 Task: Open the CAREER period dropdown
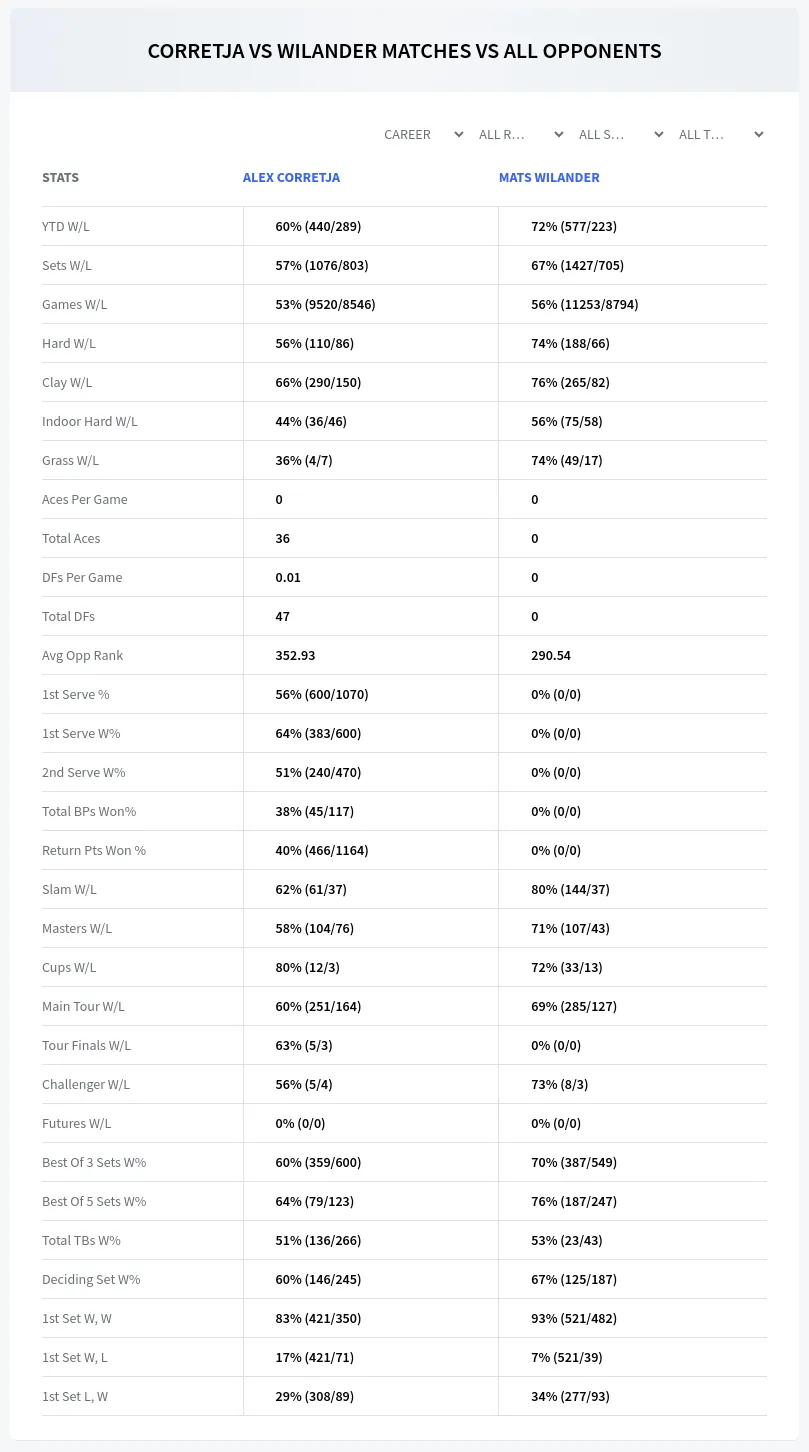click(422, 134)
